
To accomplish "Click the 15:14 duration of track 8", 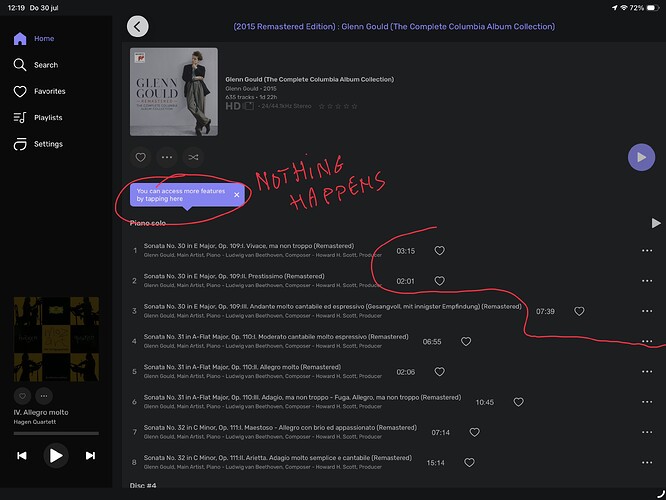I will click(x=436, y=463).
